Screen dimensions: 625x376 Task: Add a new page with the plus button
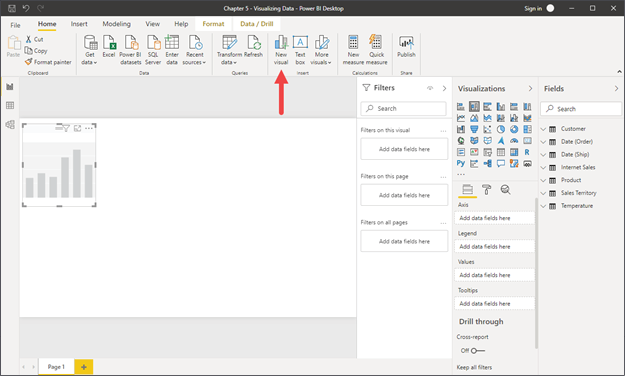pyautogui.click(x=84, y=367)
